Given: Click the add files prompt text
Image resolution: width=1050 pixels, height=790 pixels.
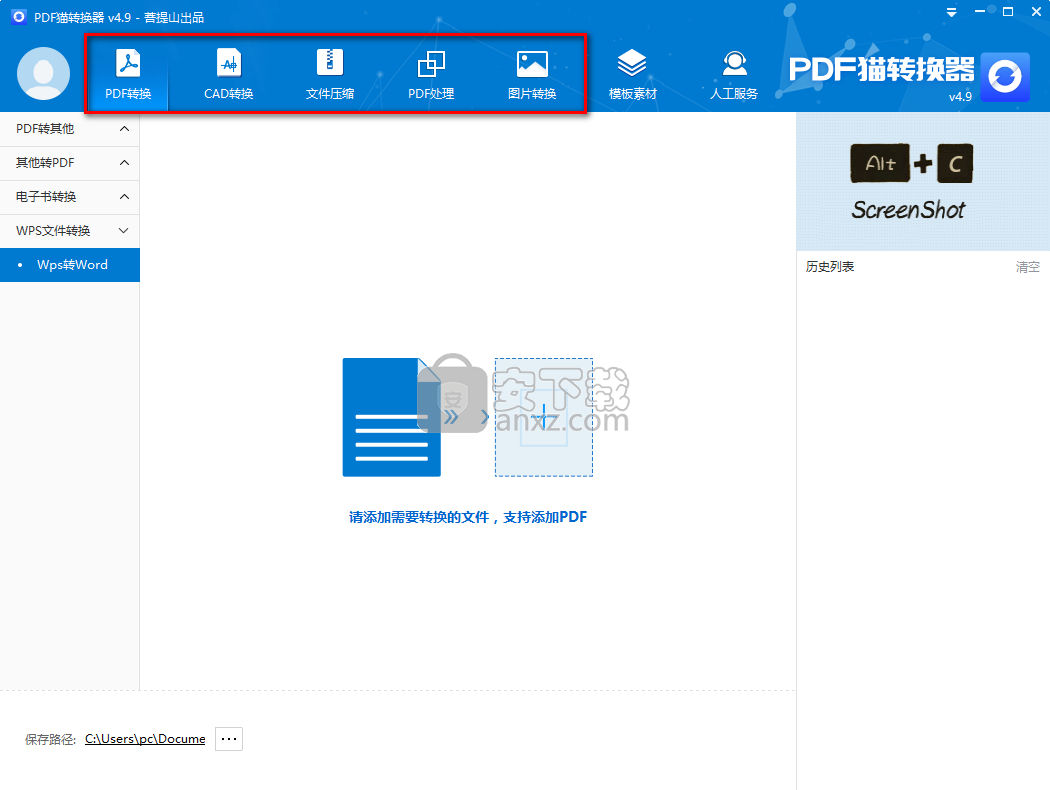Looking at the screenshot, I should (x=468, y=517).
